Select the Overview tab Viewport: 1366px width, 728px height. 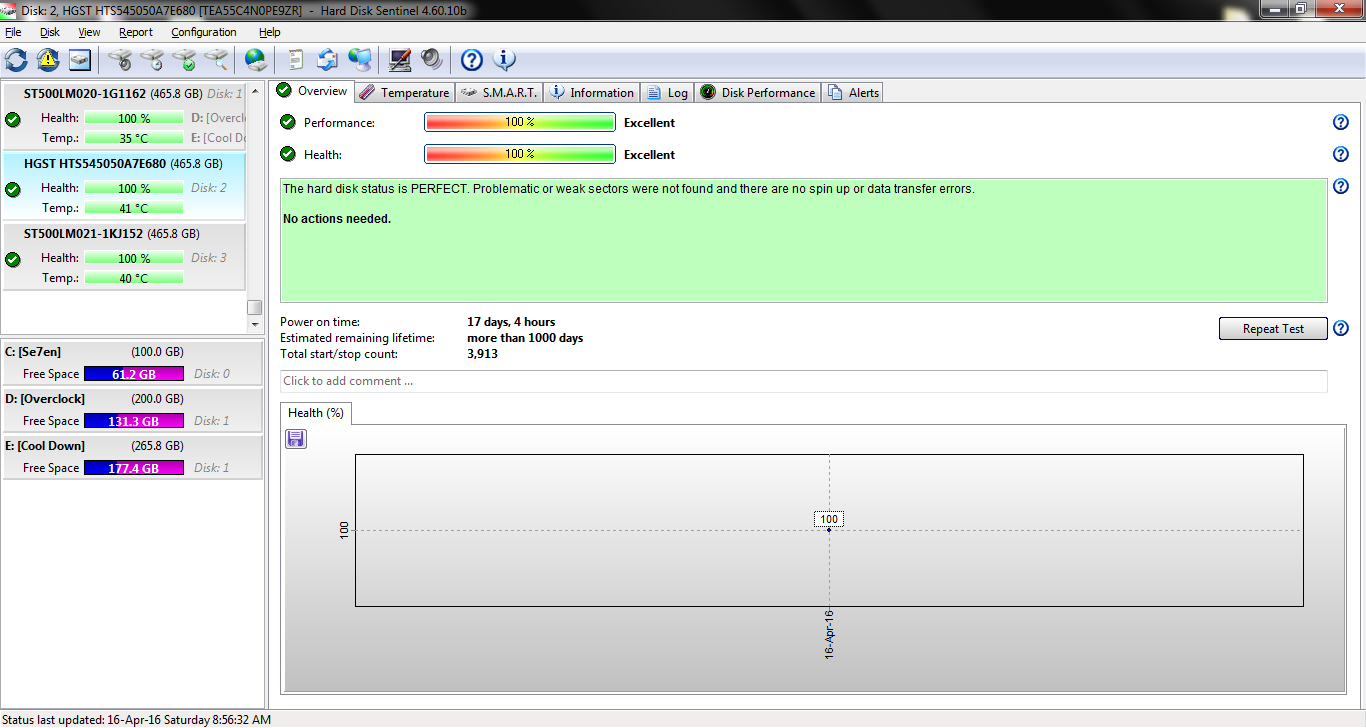312,91
